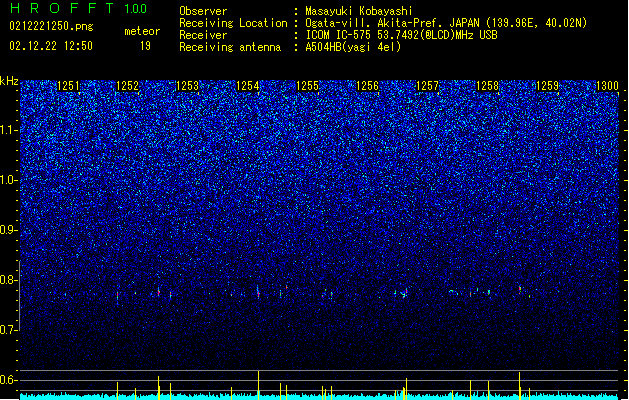Click the 1258 time marker

487,86
